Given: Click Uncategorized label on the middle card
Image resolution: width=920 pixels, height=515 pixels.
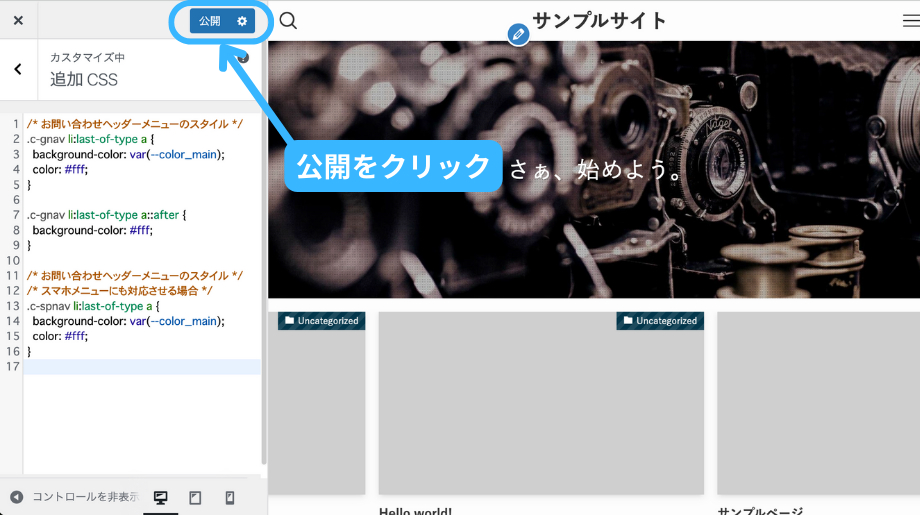Looking at the screenshot, I should (659, 321).
